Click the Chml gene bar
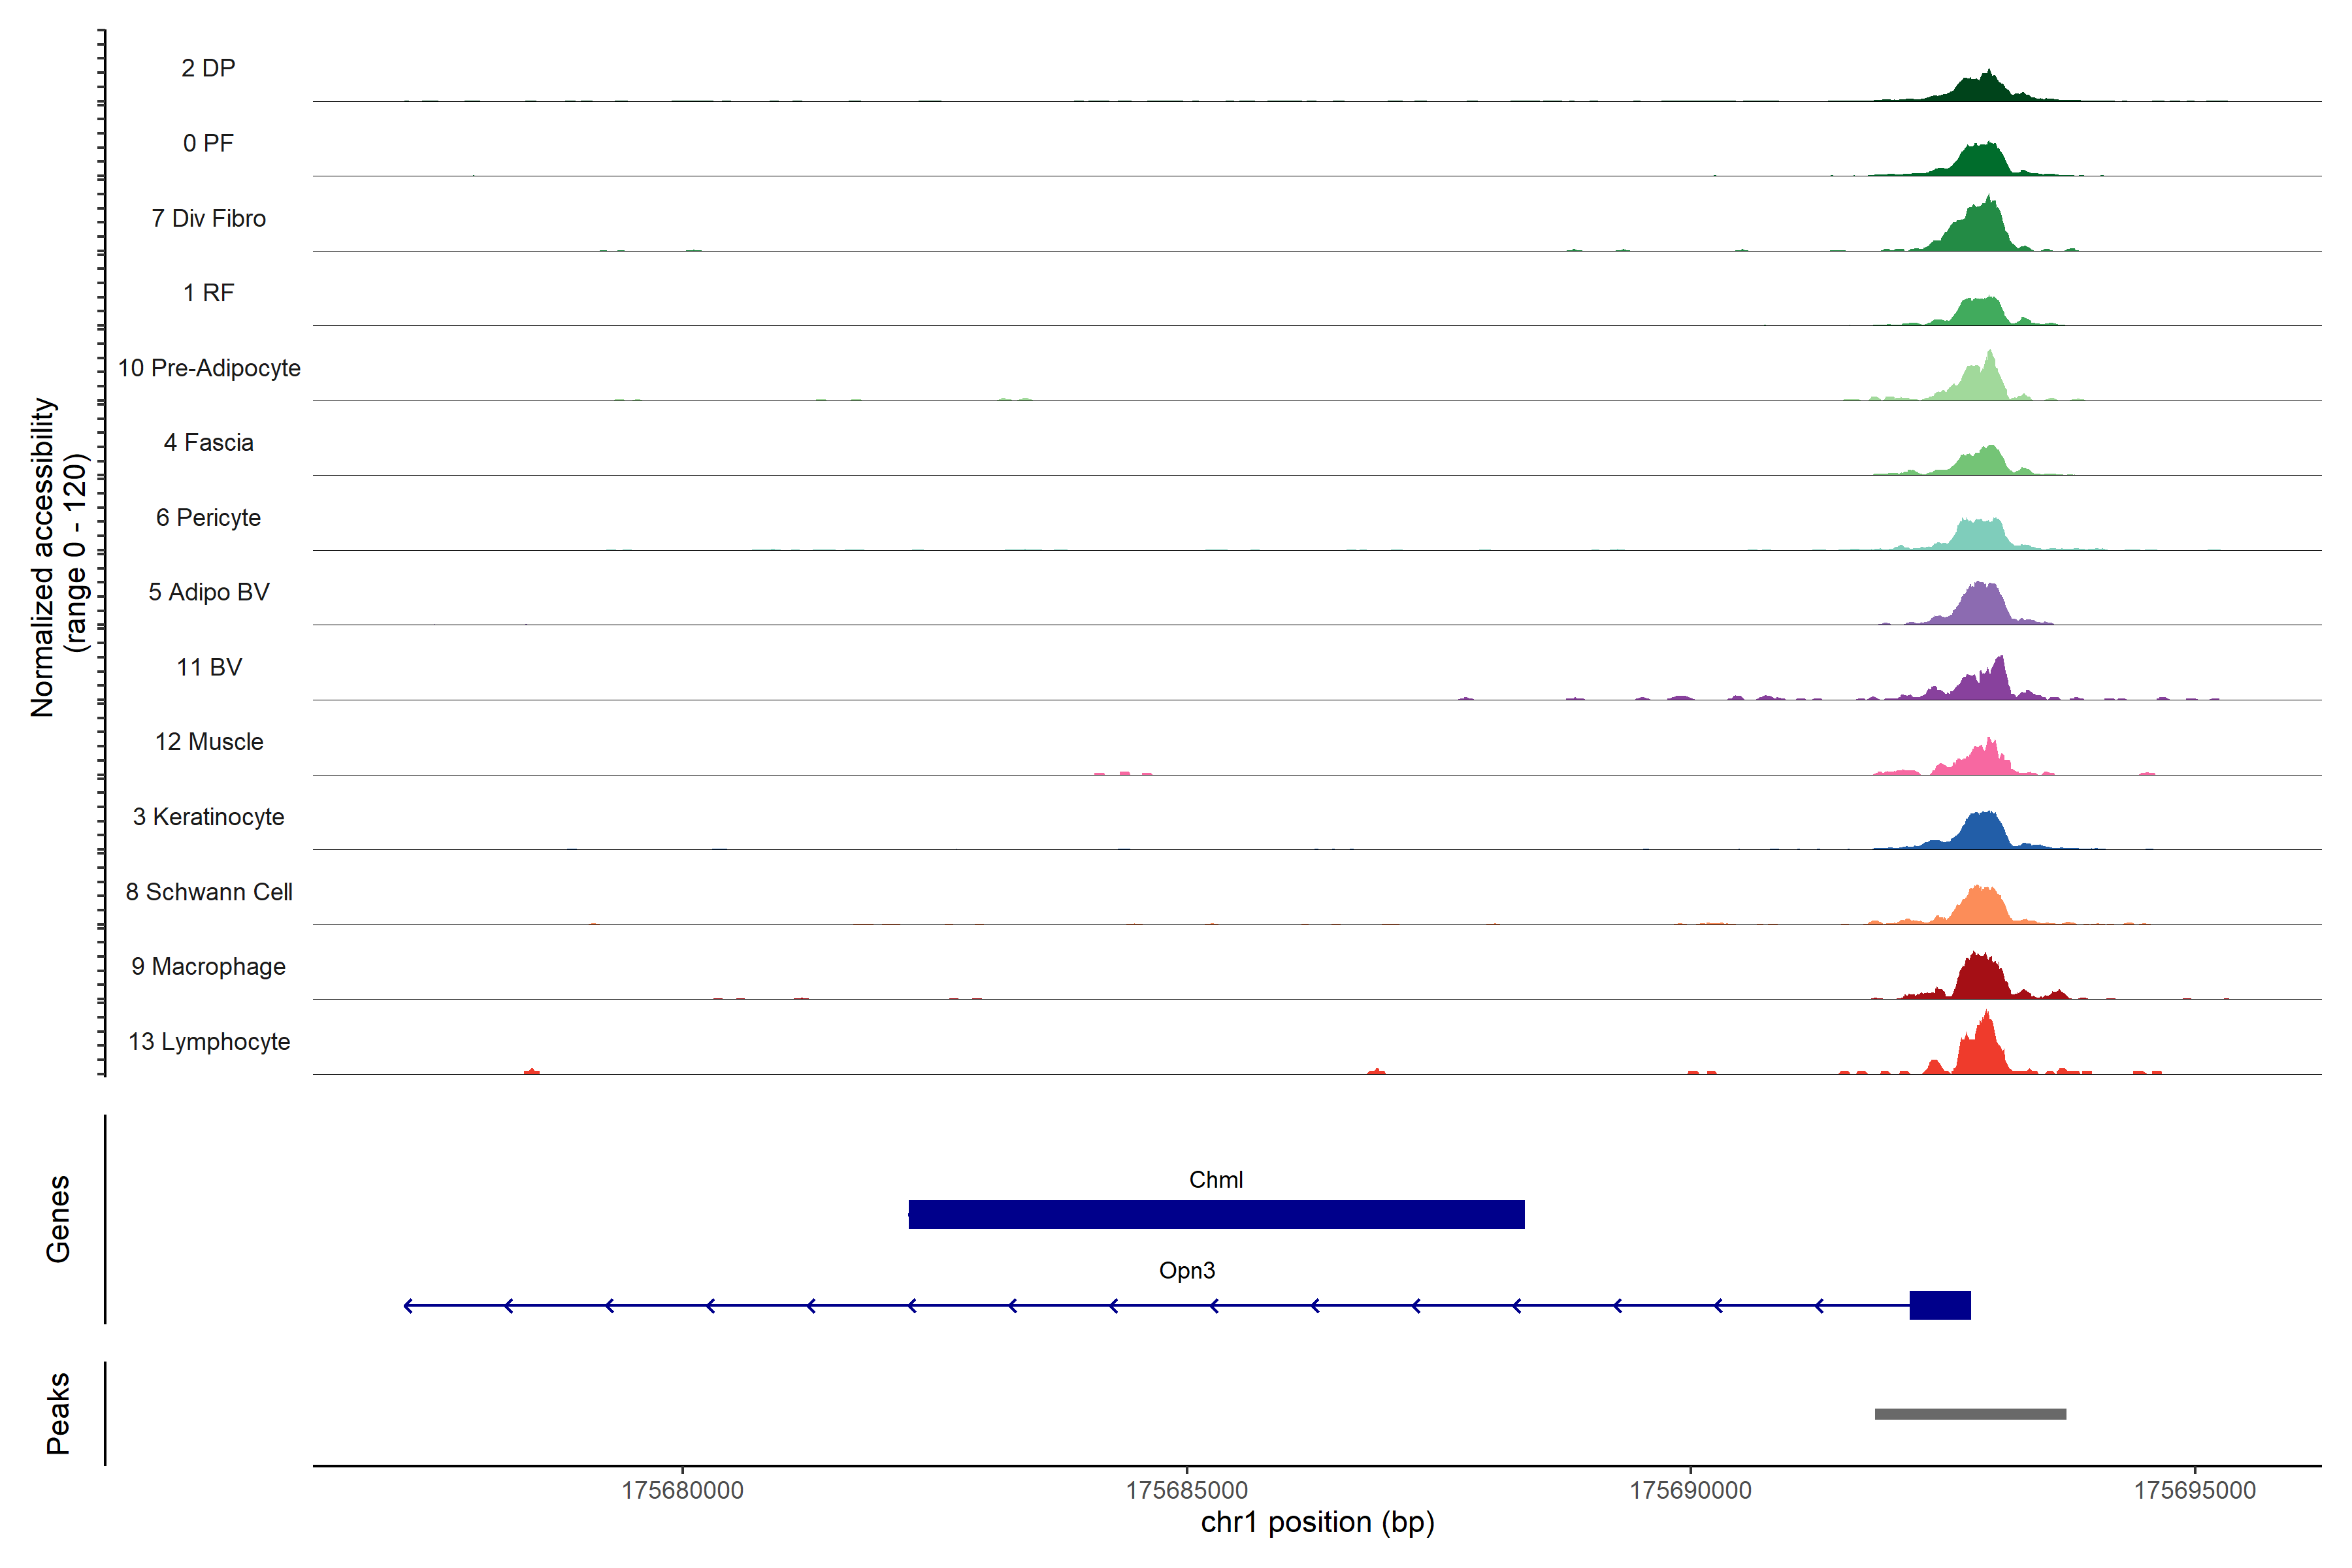This screenshot has width=2352, height=1568. pyautogui.click(x=1216, y=1214)
